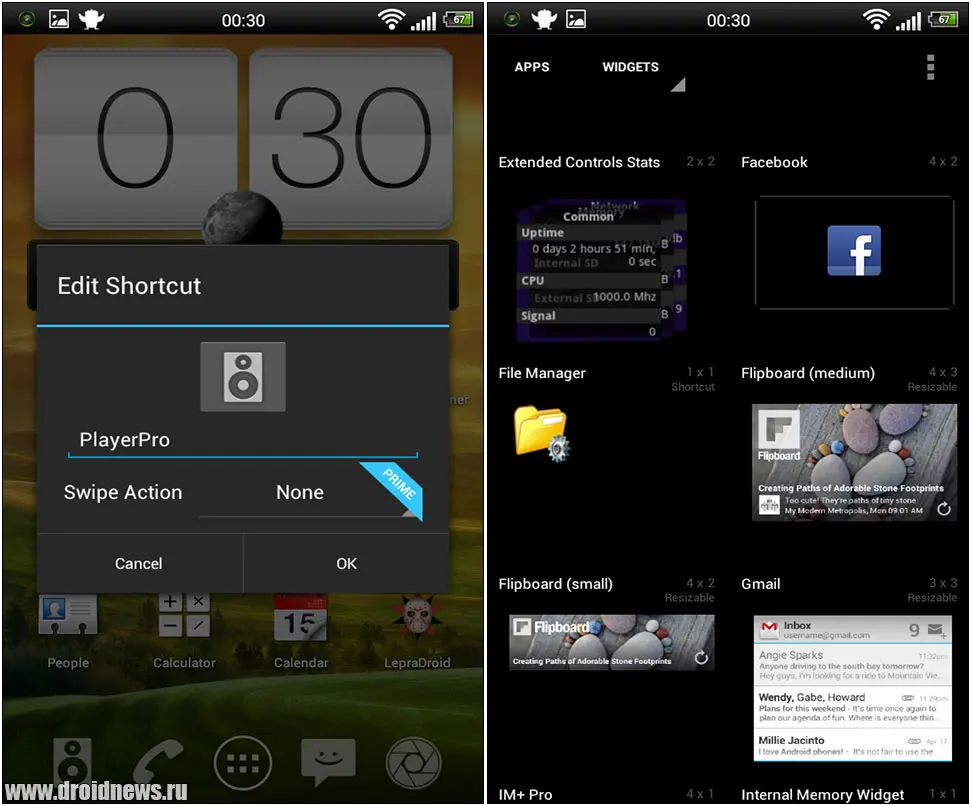Viewport: 971px width, 806px height.
Task: Open the messaging dock icon
Action: point(328,761)
